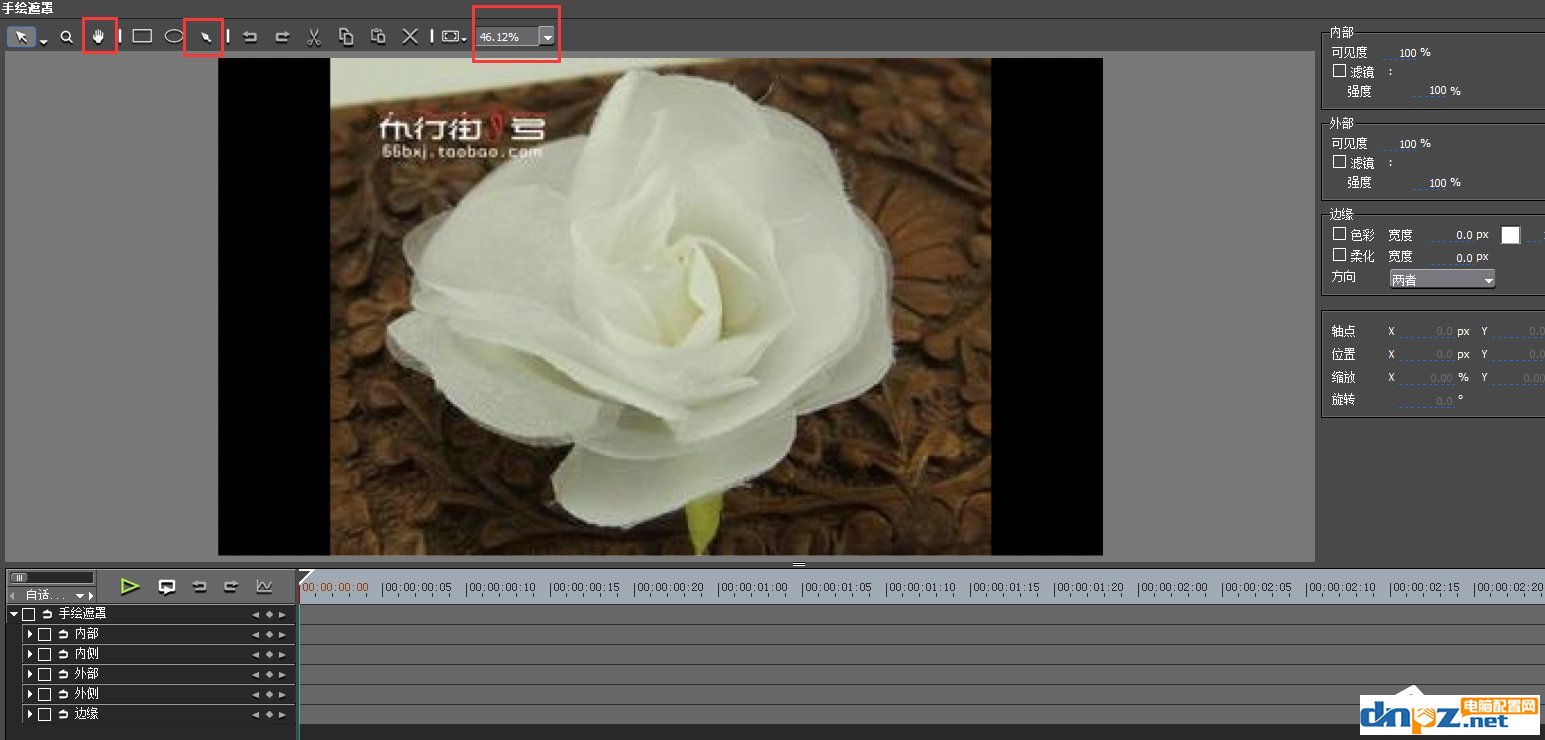Click the green timeline play button
1545x740 pixels.
tap(130, 586)
